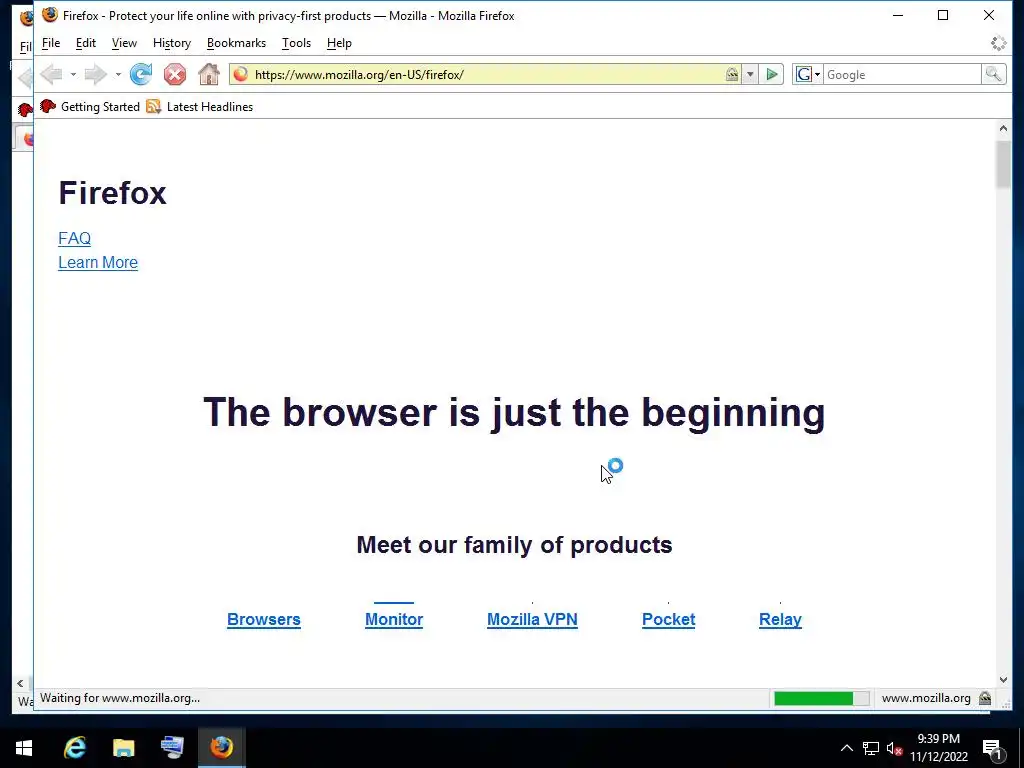
Task: Click 'Waiting for www.mozilla.org...' status text
Action: coord(120,698)
